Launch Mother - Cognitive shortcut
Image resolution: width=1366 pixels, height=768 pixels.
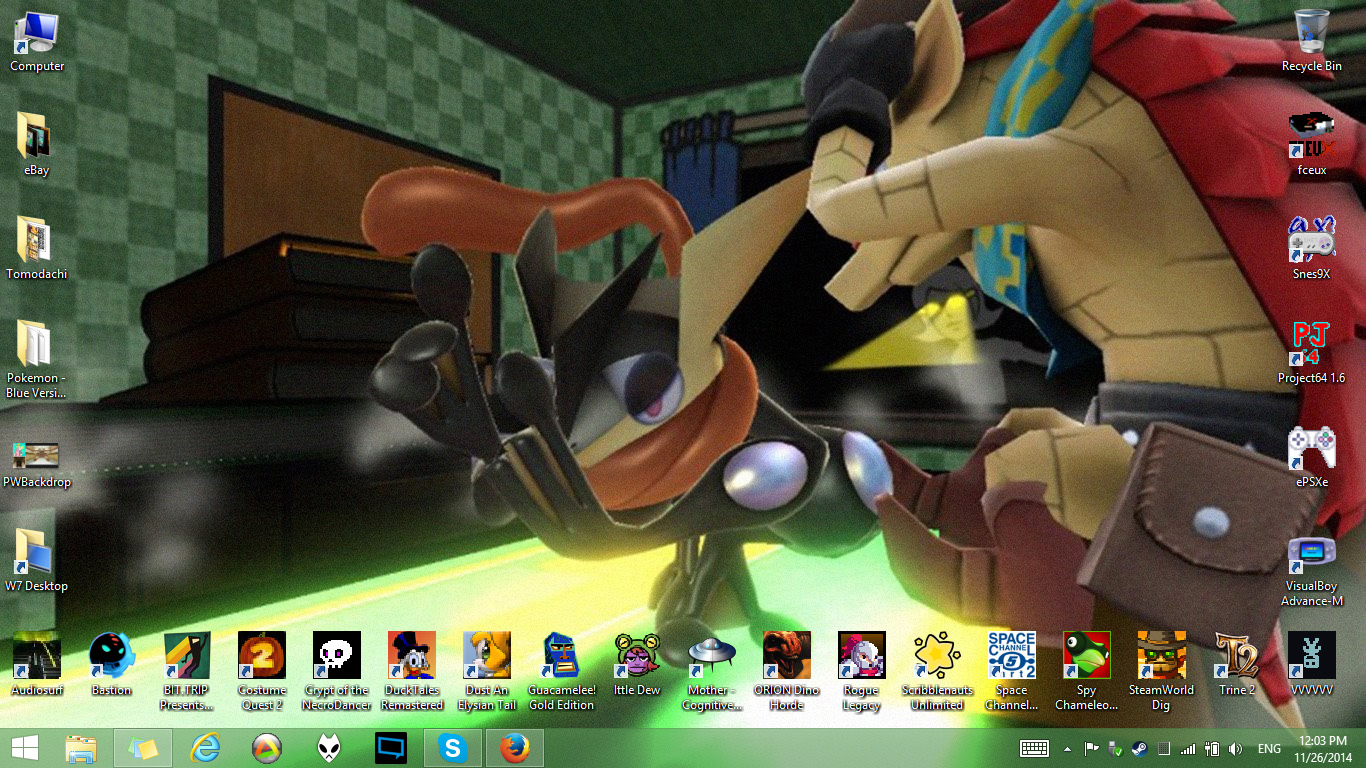(712, 671)
